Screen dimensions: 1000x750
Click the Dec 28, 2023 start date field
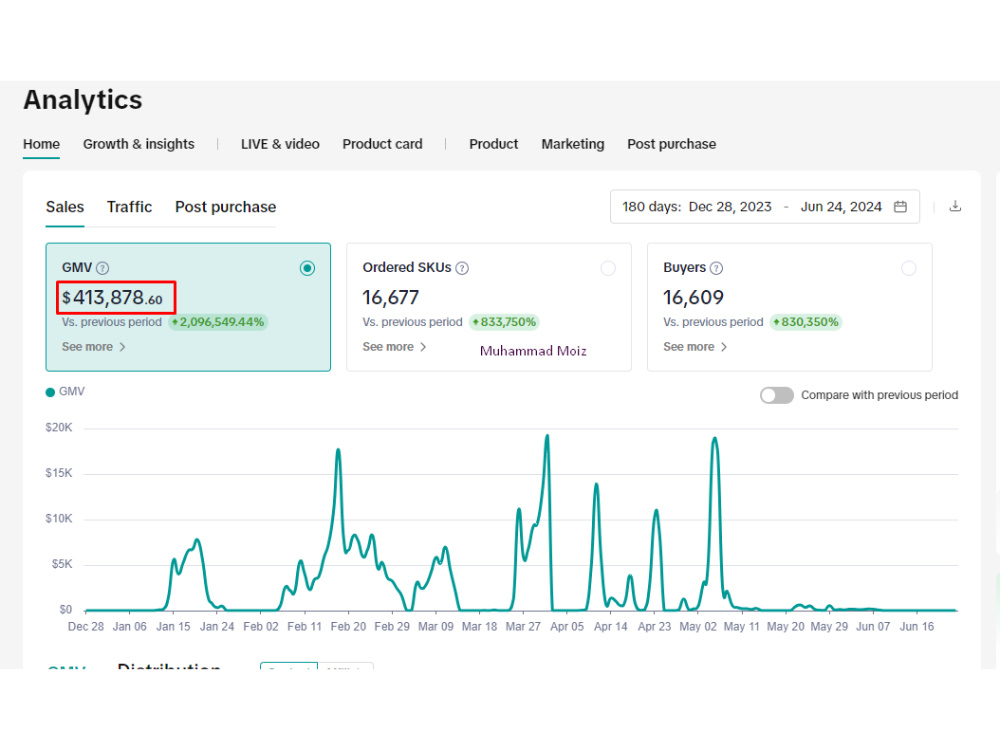click(x=730, y=207)
